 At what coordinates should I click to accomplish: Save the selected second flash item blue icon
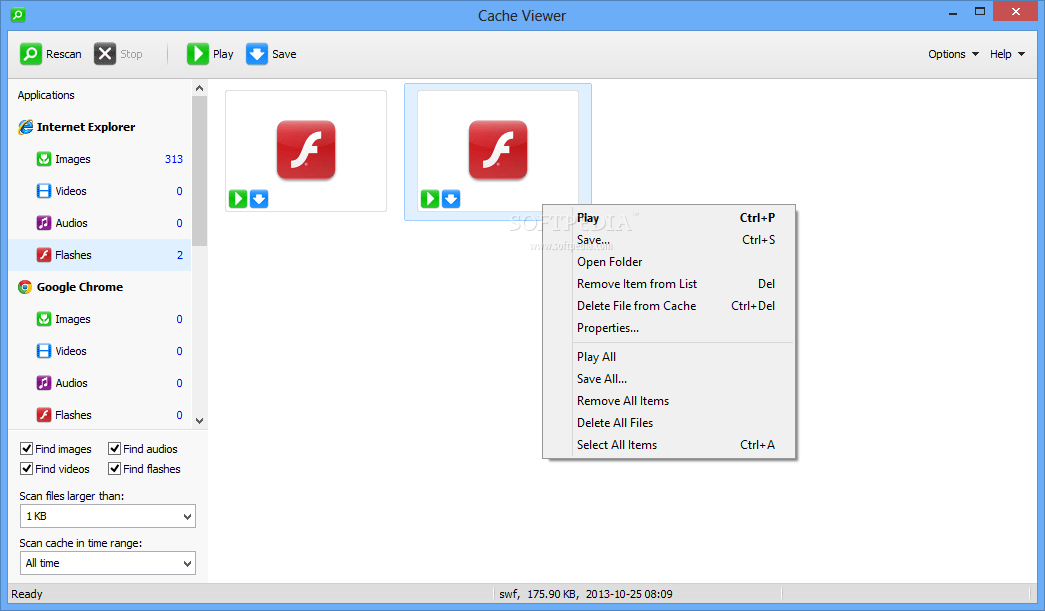[x=451, y=199]
